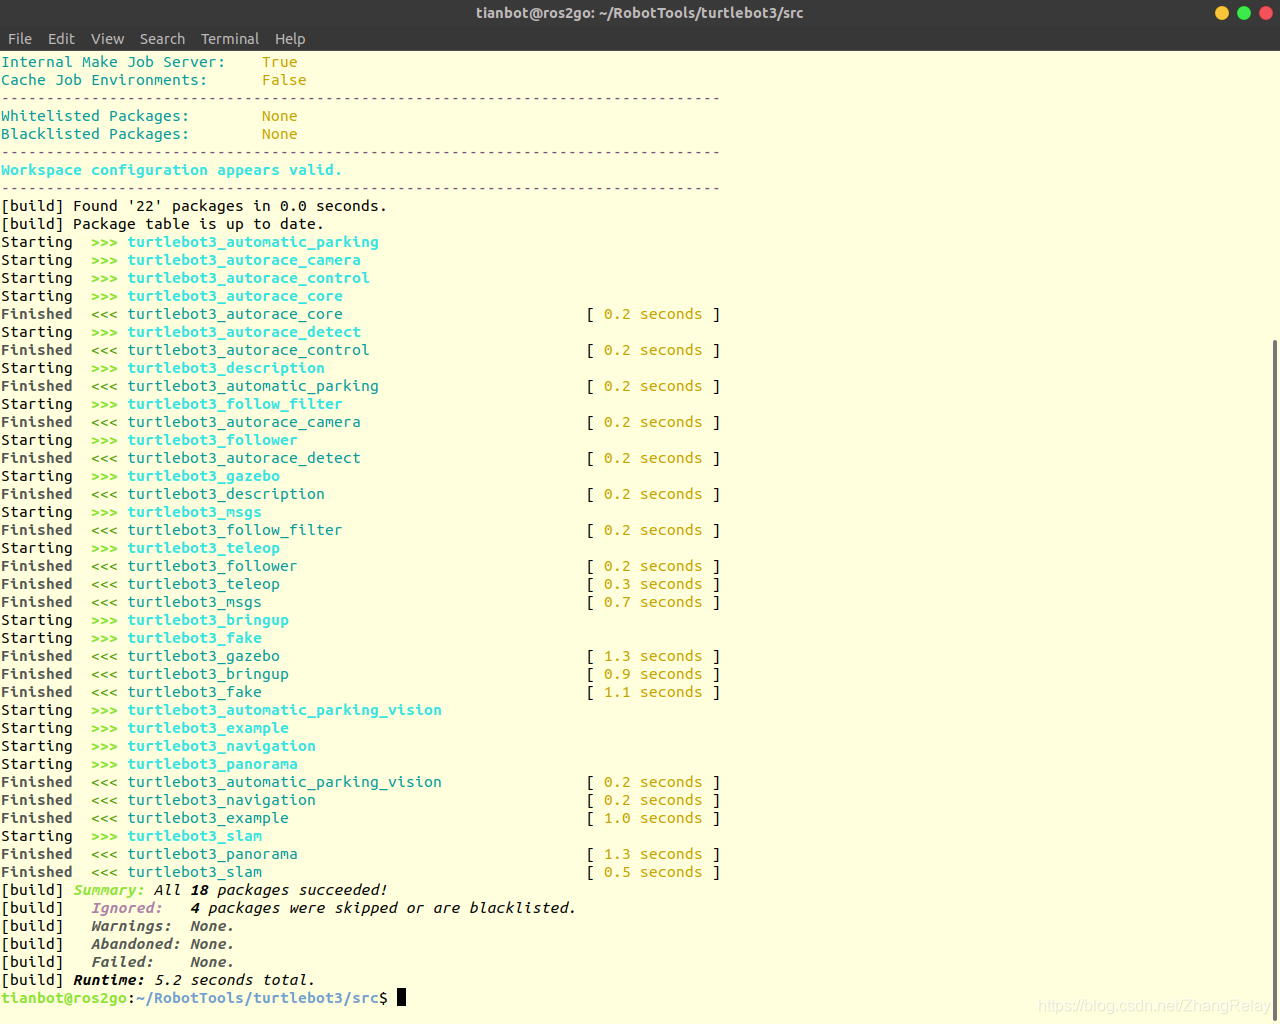
Task: Click Finished turtlebot3_autorace_core package name
Action: pyautogui.click(x=235, y=314)
